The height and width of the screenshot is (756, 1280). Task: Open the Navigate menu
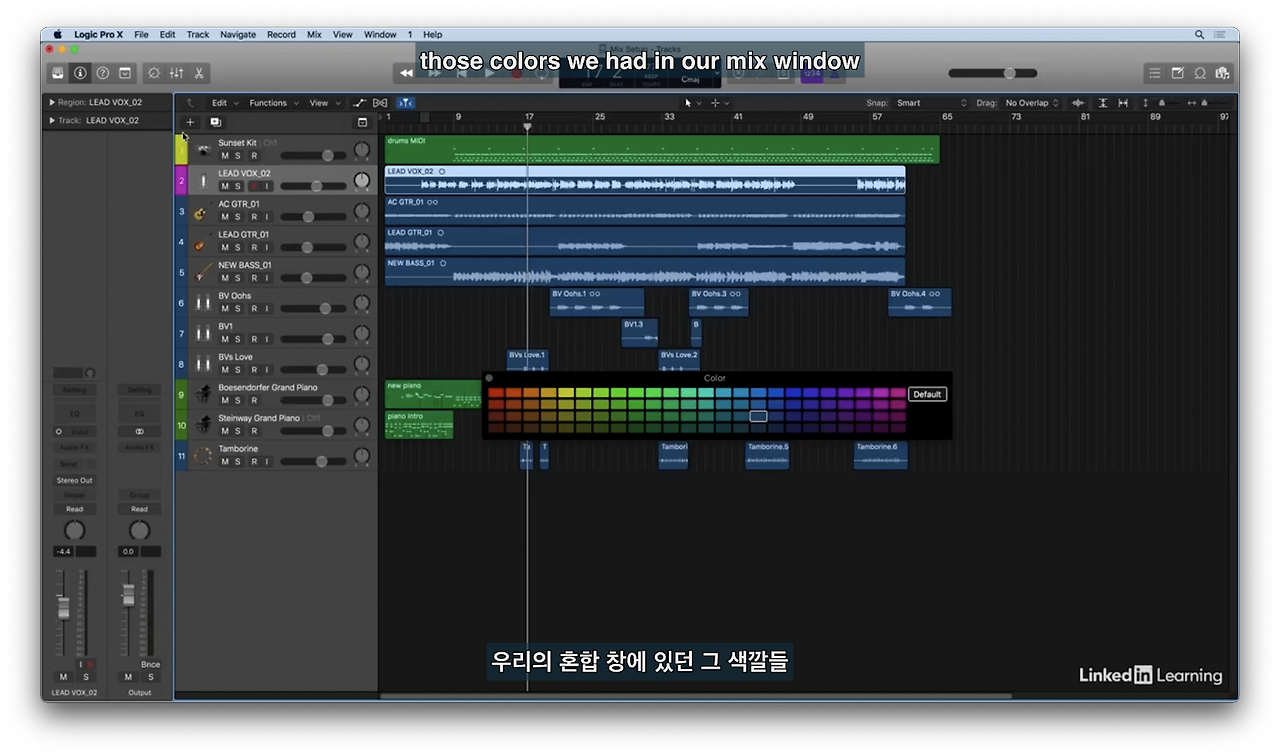(238, 34)
